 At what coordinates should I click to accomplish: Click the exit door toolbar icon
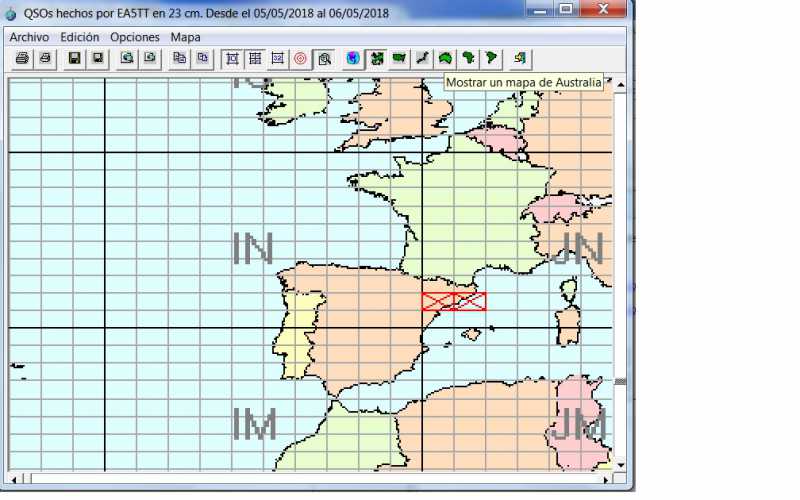[x=520, y=59]
